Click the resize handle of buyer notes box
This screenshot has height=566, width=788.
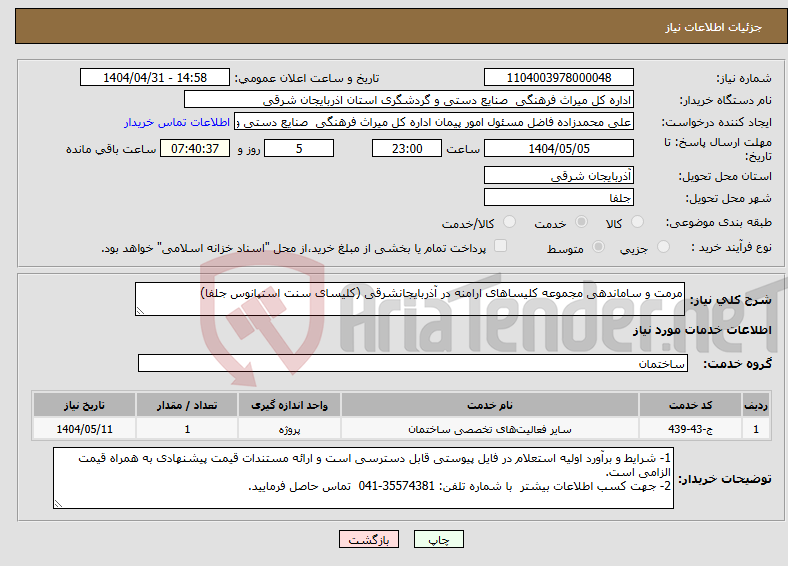(58, 504)
